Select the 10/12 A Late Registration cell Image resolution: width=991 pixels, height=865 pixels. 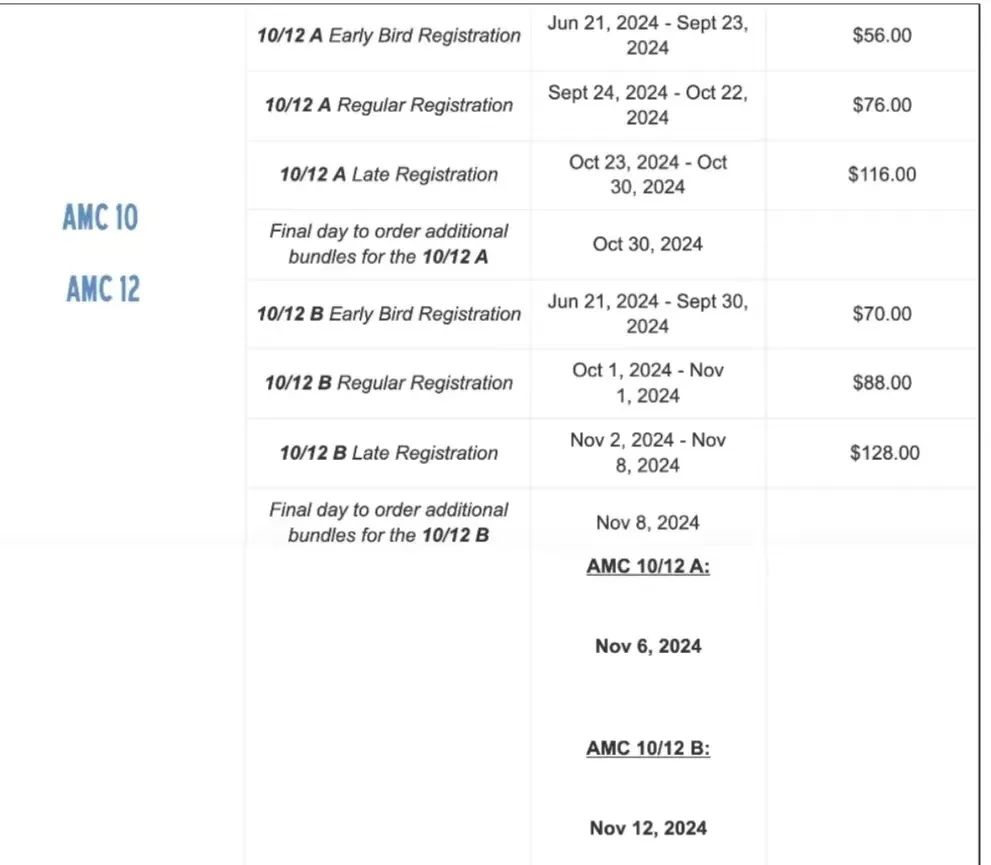389,174
